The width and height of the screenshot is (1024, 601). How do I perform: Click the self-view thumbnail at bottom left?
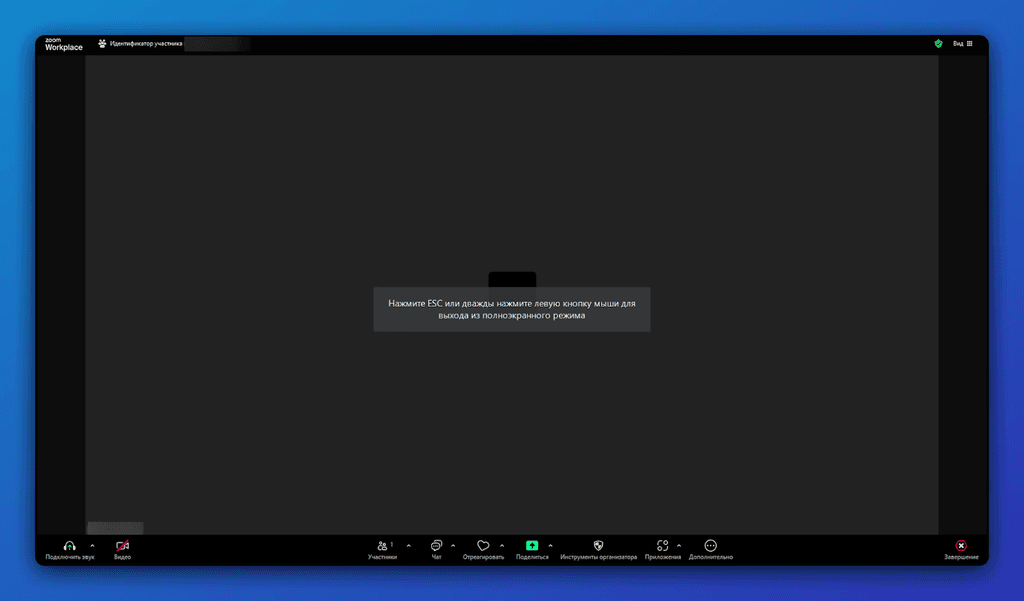(114, 527)
